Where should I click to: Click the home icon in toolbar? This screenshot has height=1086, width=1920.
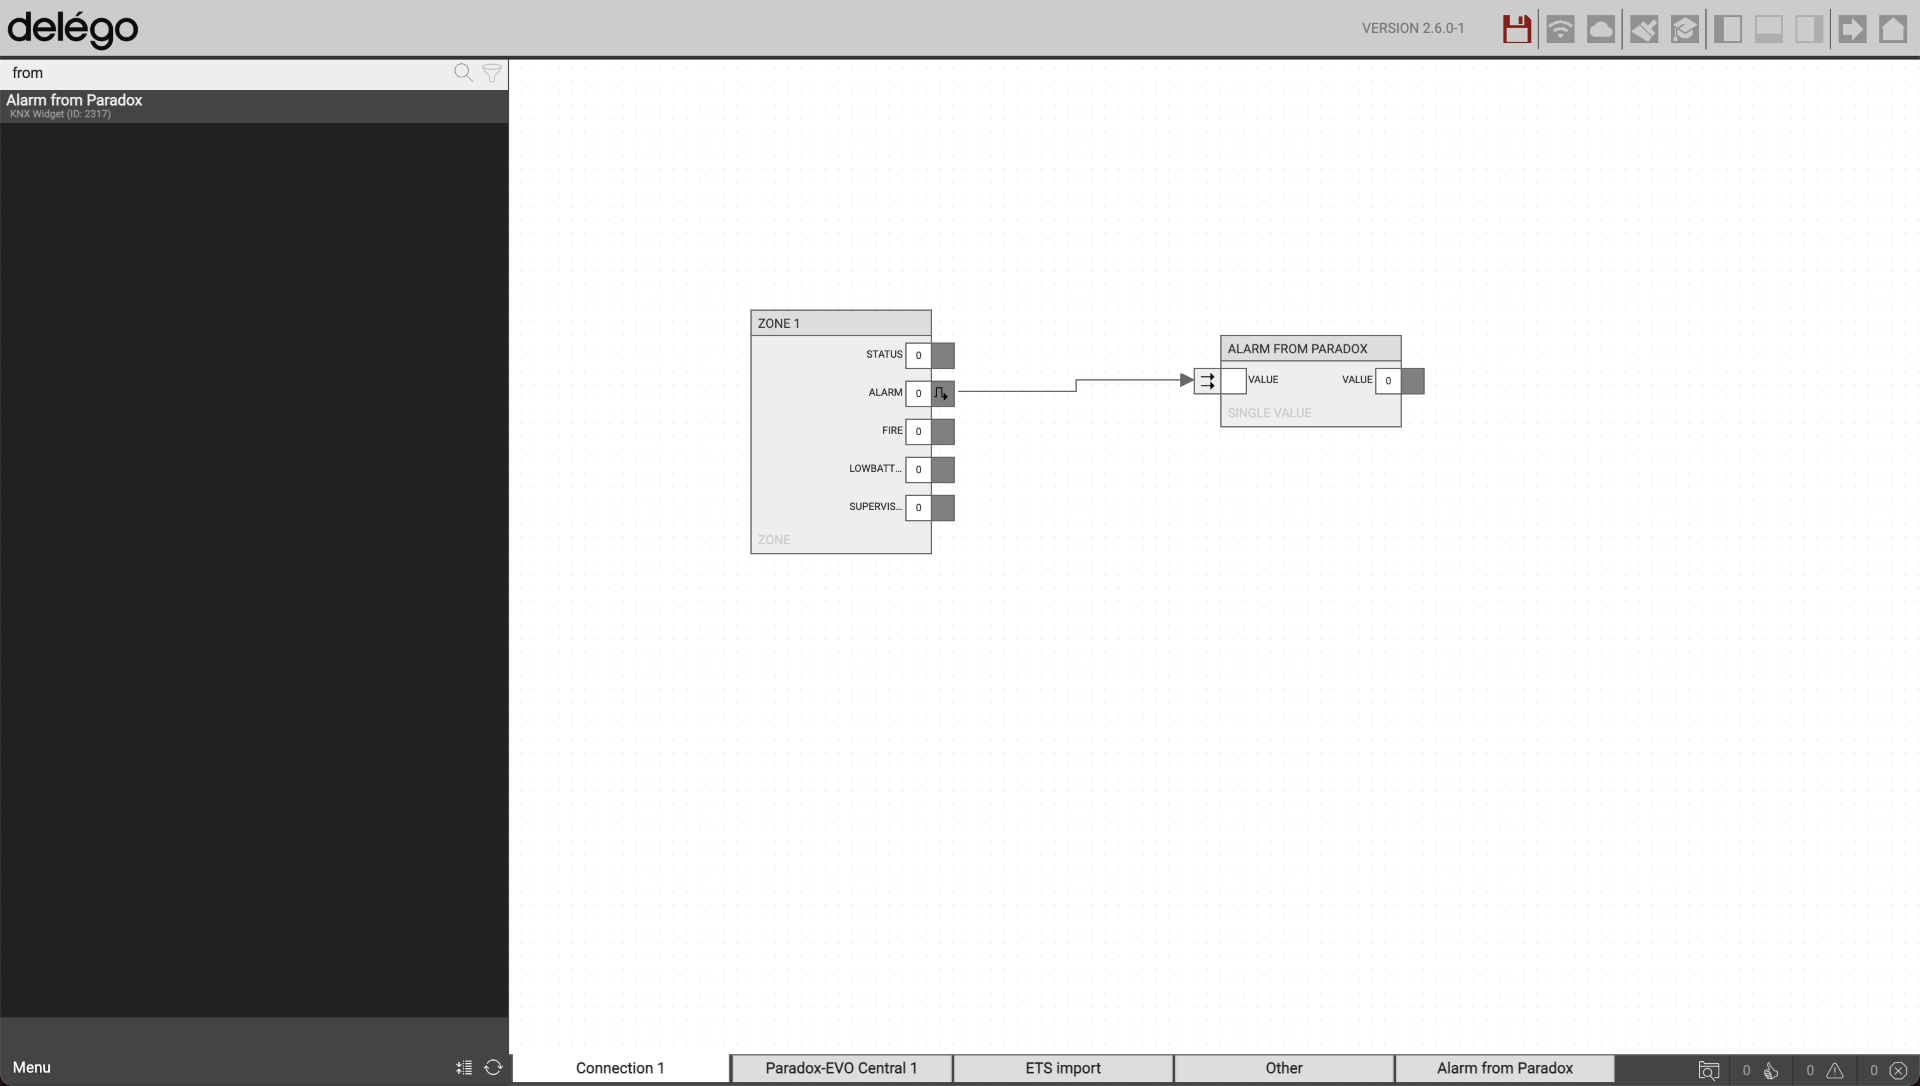tap(1893, 29)
